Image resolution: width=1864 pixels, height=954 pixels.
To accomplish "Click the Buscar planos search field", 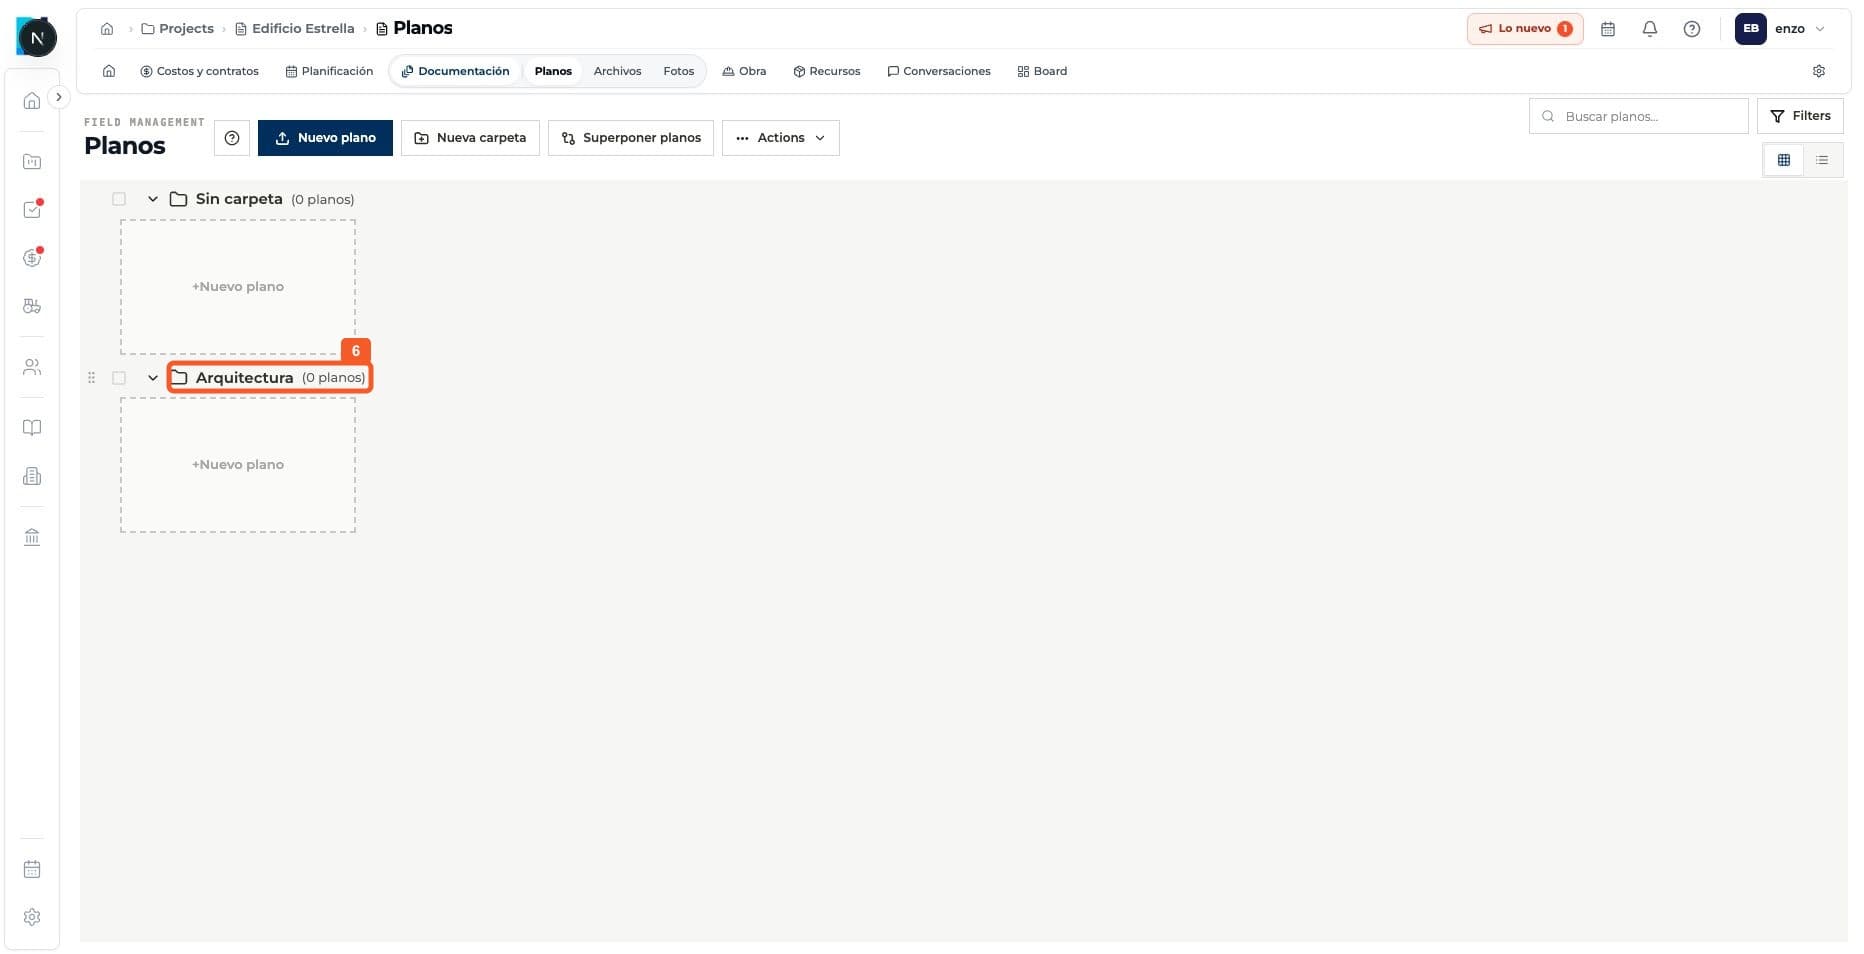I will (1638, 116).
